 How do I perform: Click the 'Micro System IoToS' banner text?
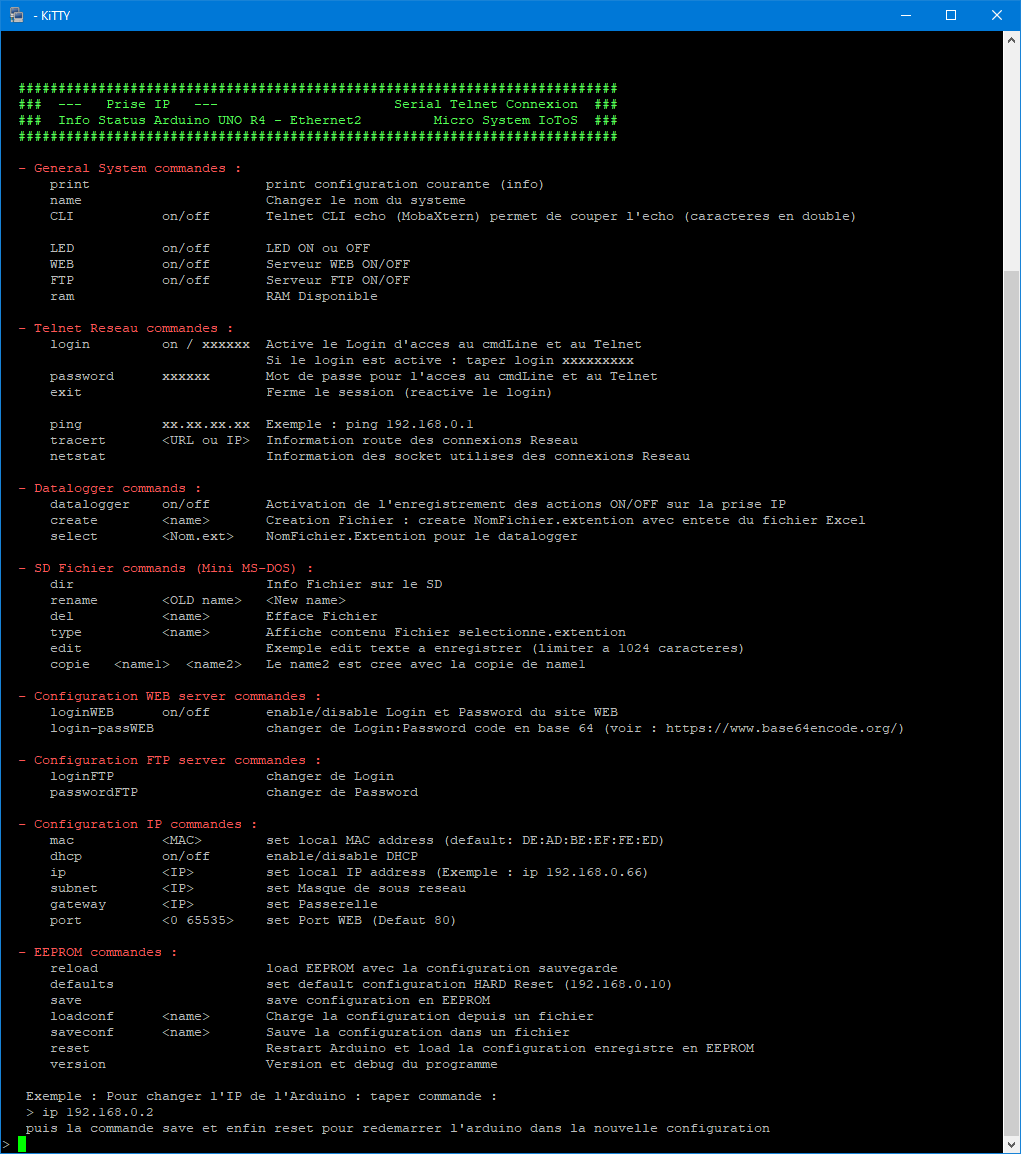506,121
